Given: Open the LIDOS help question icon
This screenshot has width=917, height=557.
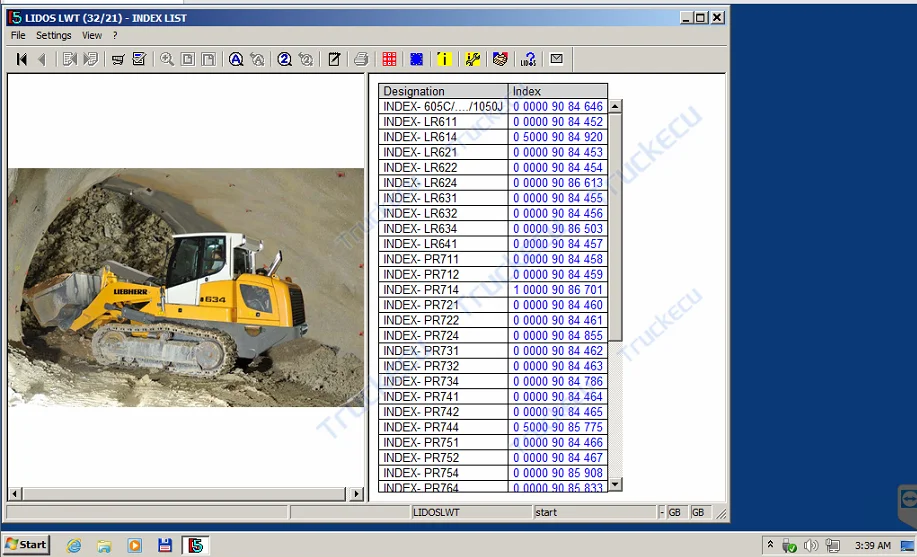Looking at the screenshot, I should pyautogui.click(x=528, y=59).
